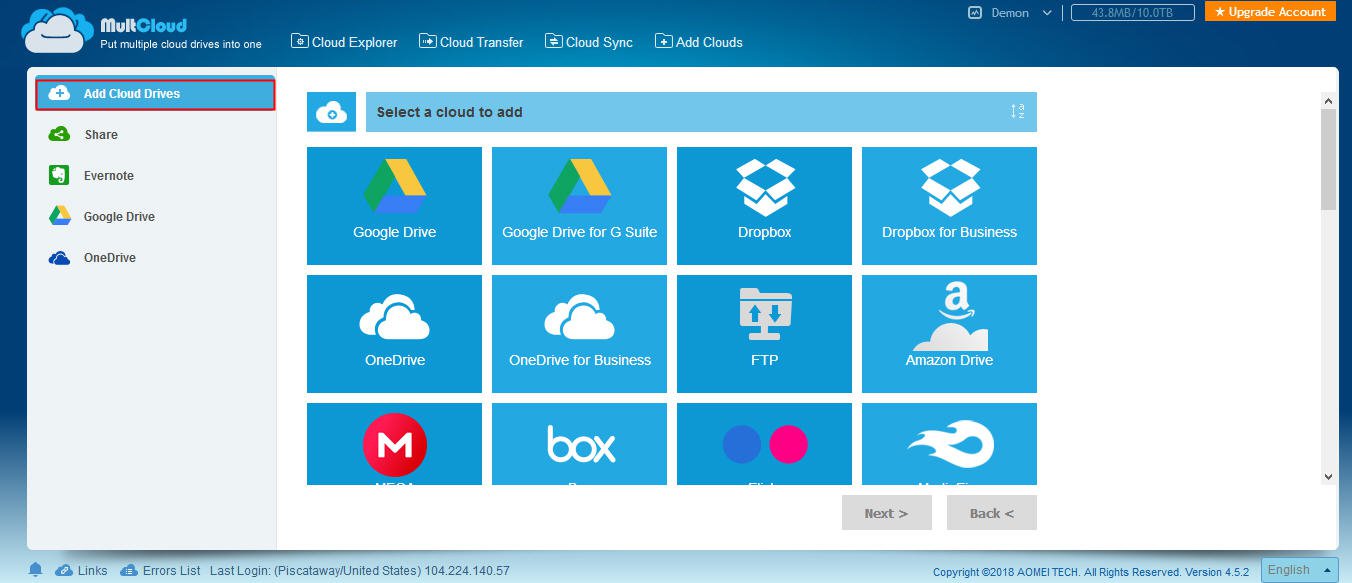
Task: Select the Dropbox for Business tile
Action: (949, 206)
